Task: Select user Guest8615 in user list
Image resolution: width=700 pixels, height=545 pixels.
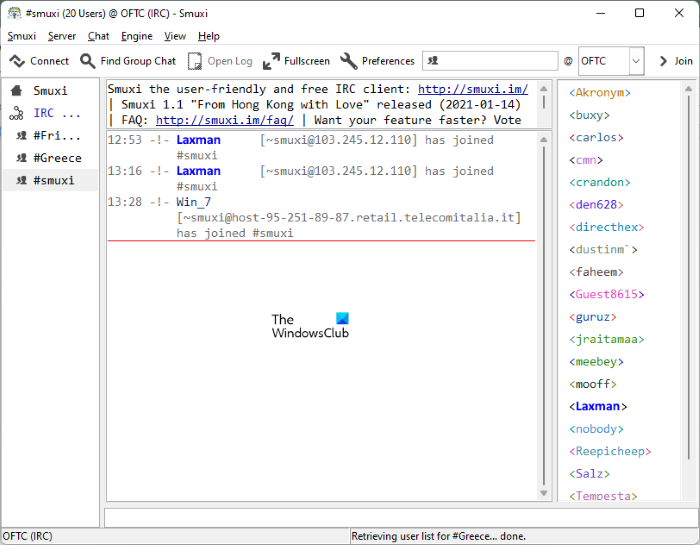Action: point(607,294)
